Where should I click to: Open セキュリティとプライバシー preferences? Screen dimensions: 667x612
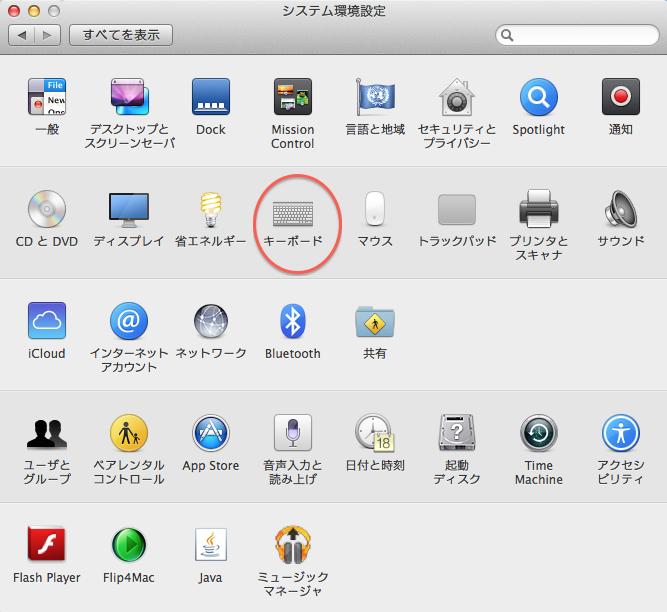(x=457, y=97)
